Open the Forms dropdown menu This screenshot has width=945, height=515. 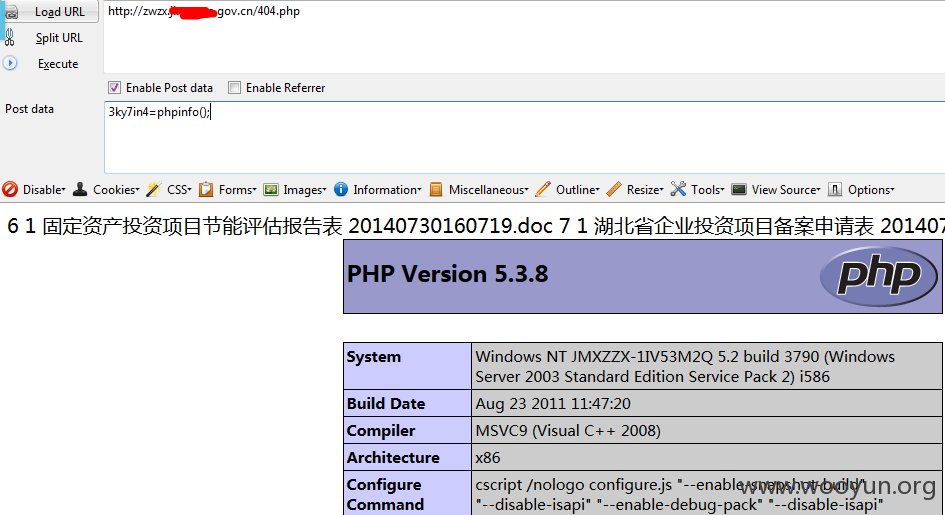237,190
